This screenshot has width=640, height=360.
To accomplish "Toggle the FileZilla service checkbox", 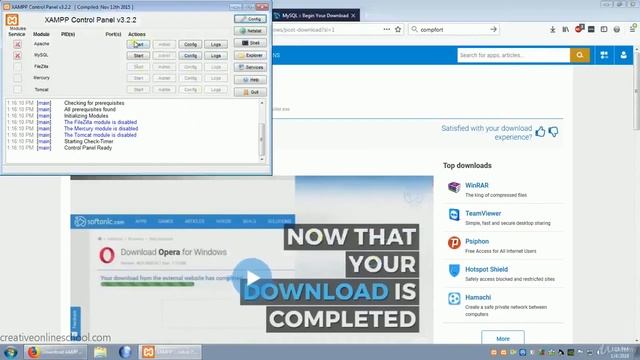I will click(x=17, y=67).
